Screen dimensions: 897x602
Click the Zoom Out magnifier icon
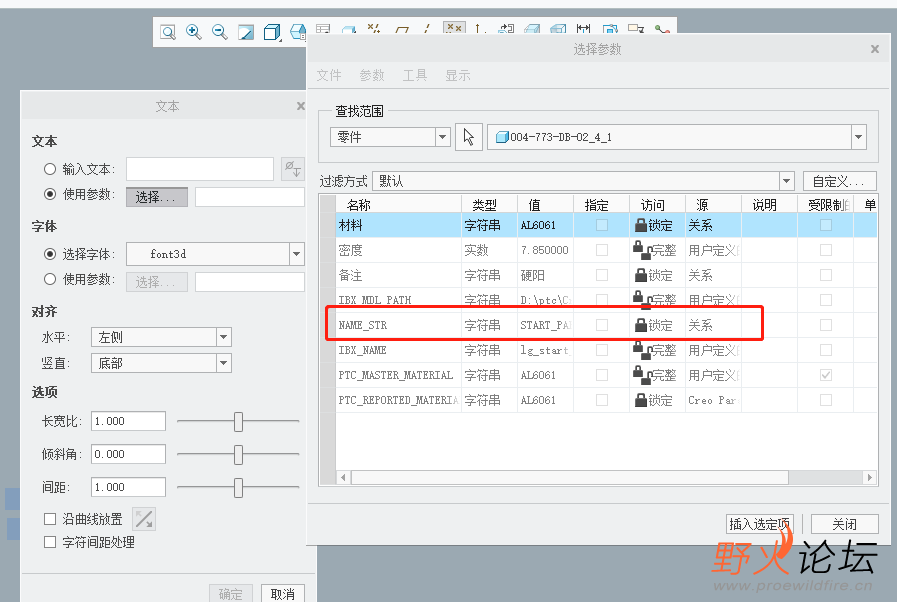coord(220,32)
